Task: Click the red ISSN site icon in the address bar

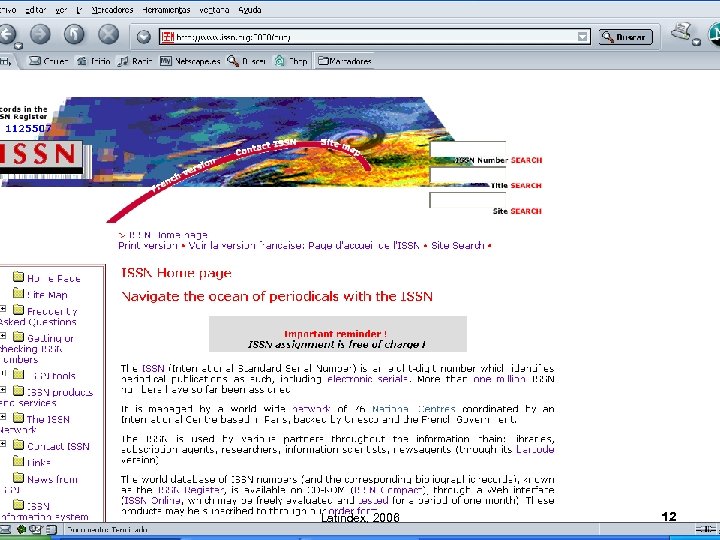Action: click(167, 37)
